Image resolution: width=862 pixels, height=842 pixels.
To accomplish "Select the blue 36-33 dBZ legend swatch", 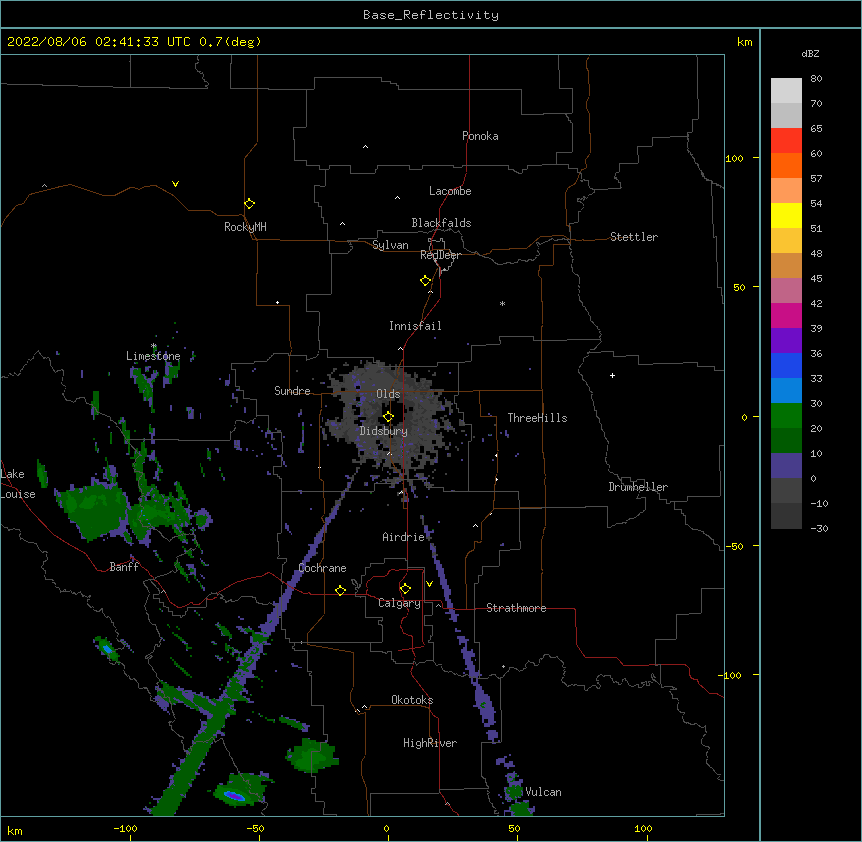I will click(x=786, y=365).
